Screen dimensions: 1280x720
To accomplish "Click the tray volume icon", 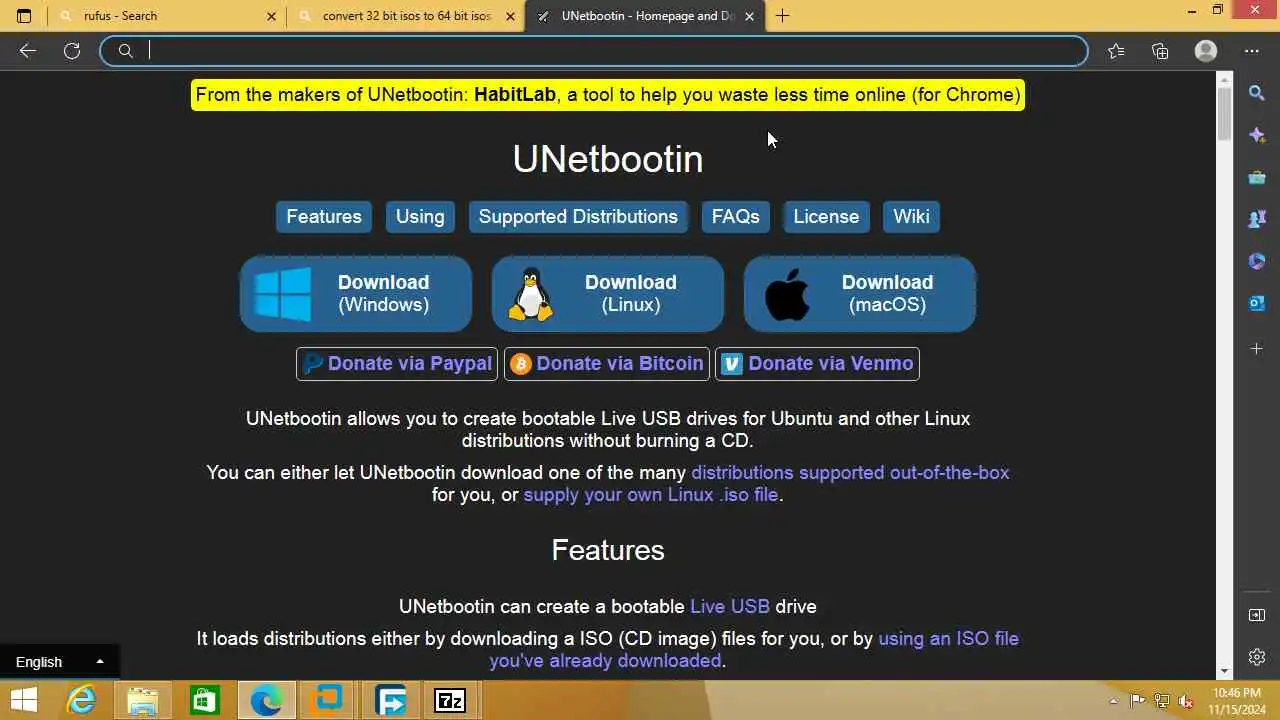I will [x=1186, y=701].
